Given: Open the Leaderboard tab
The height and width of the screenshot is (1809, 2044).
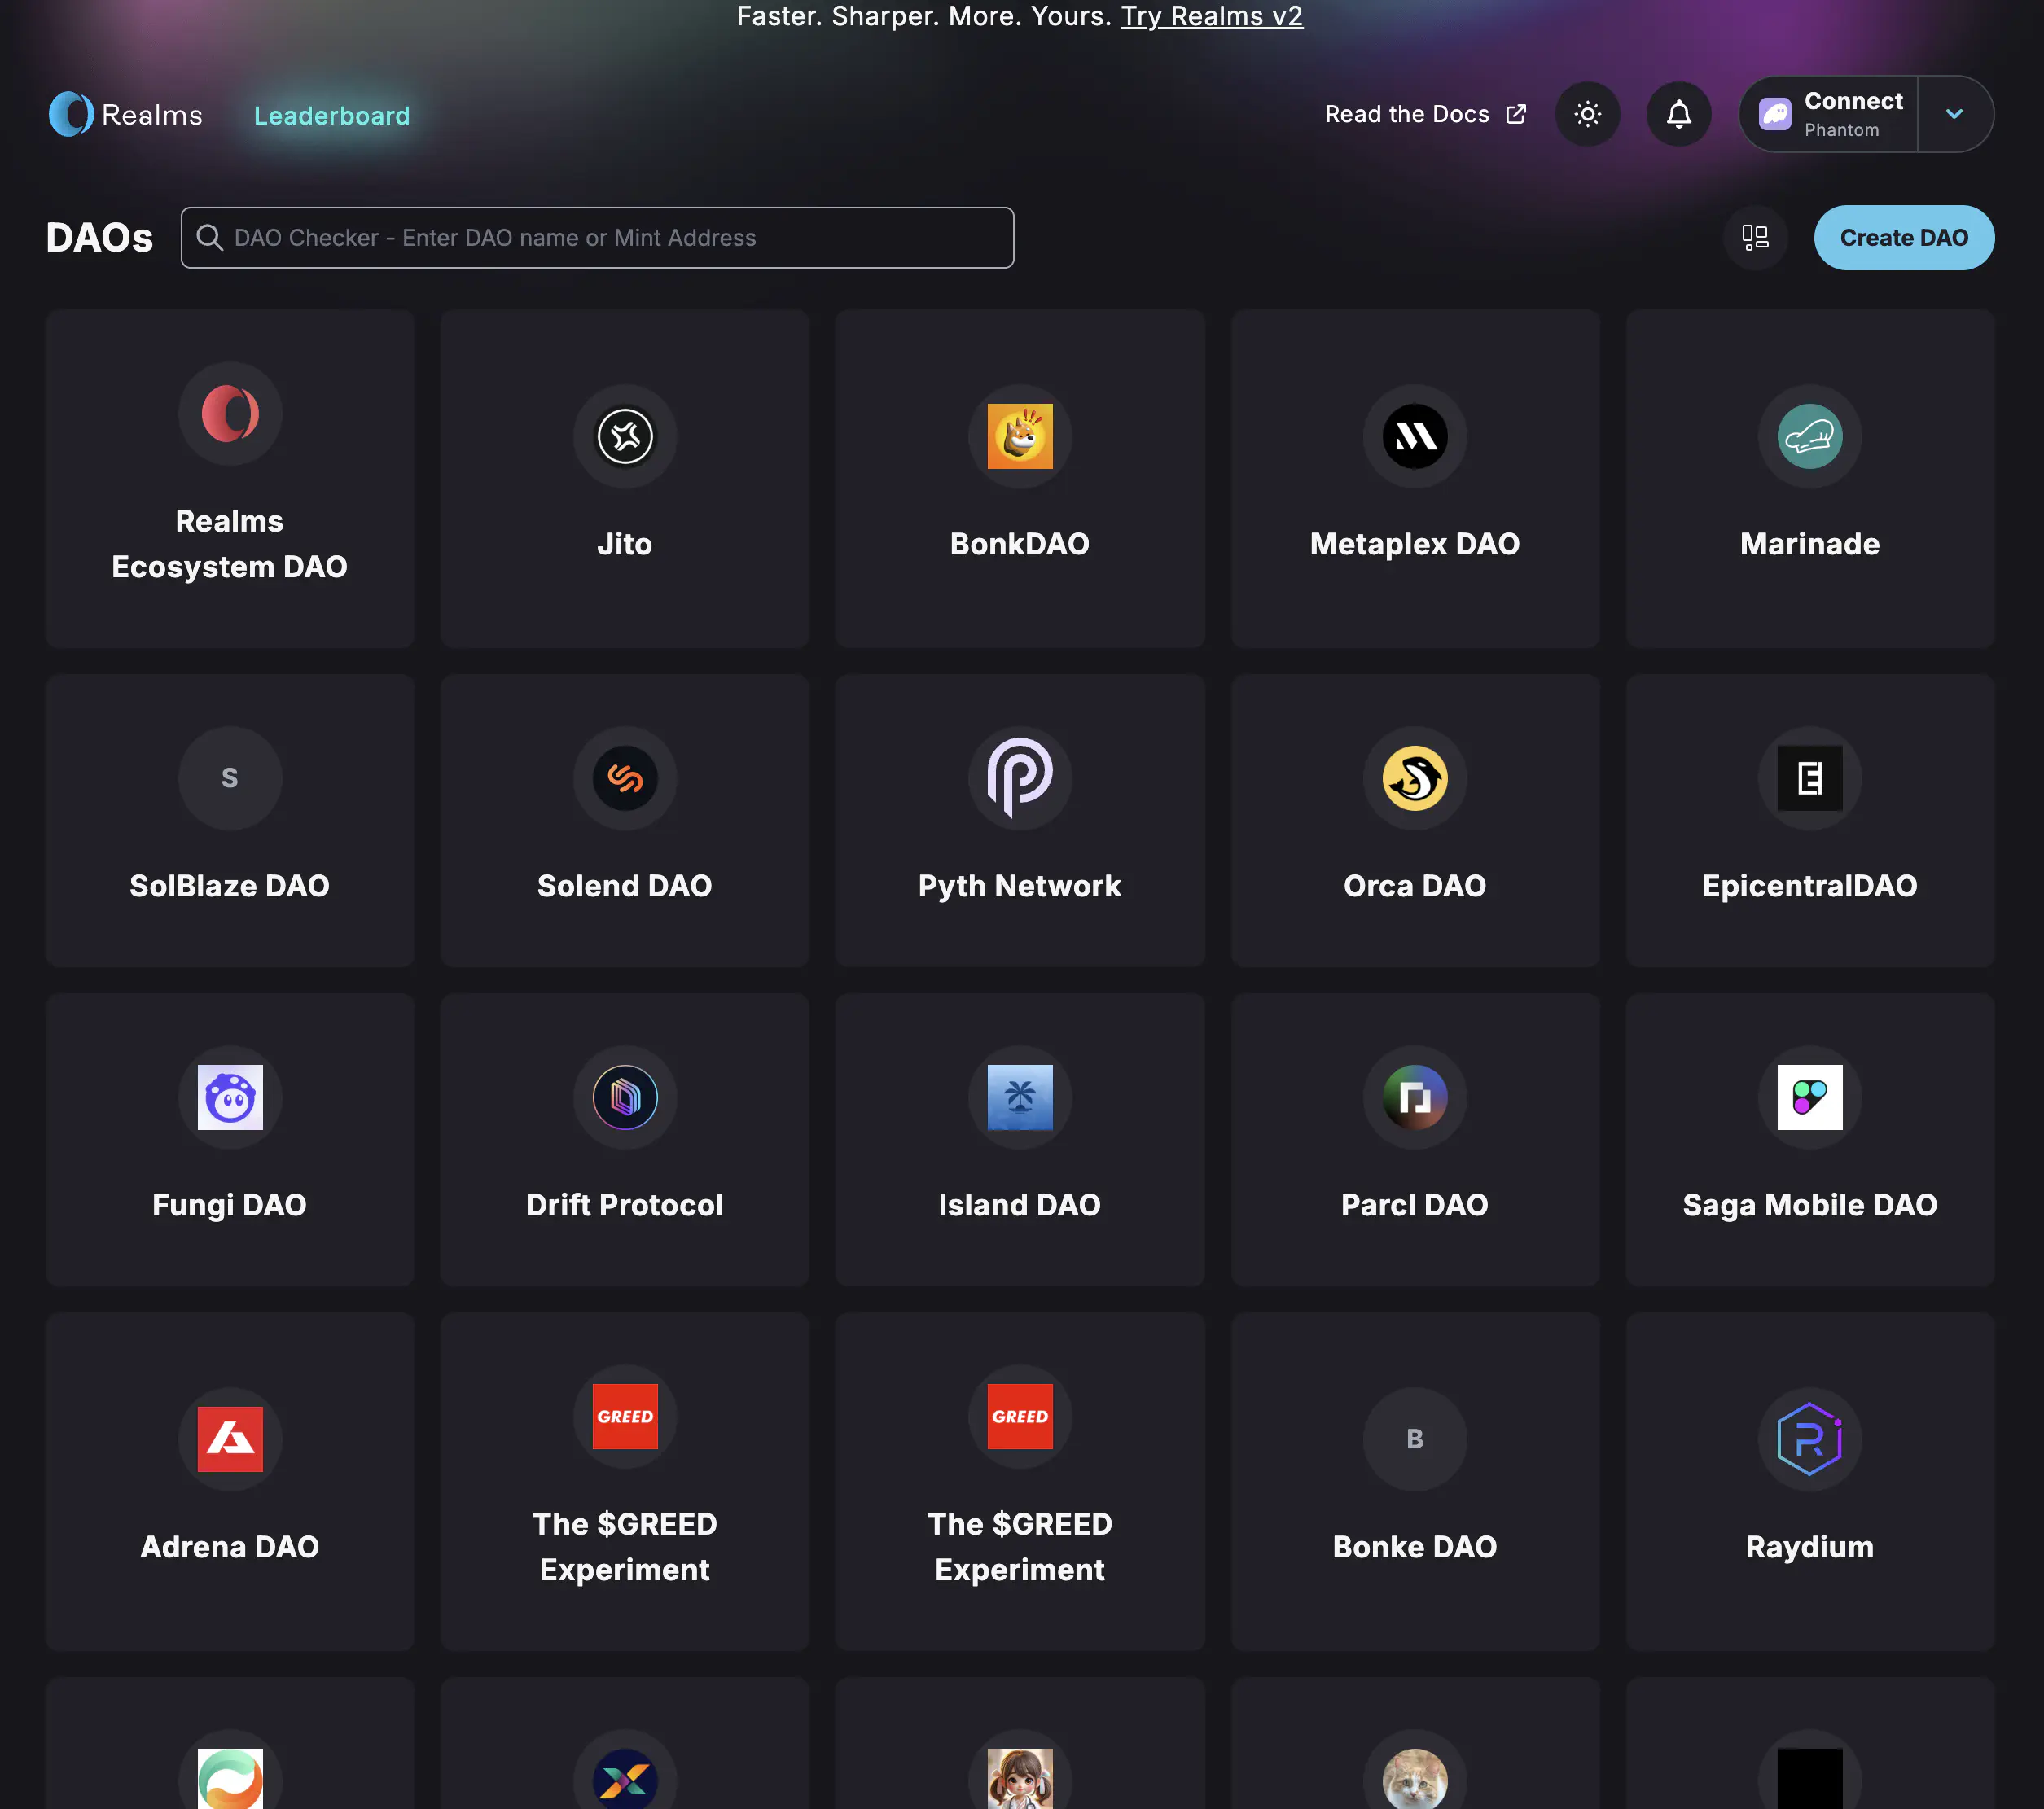Looking at the screenshot, I should tap(331, 116).
